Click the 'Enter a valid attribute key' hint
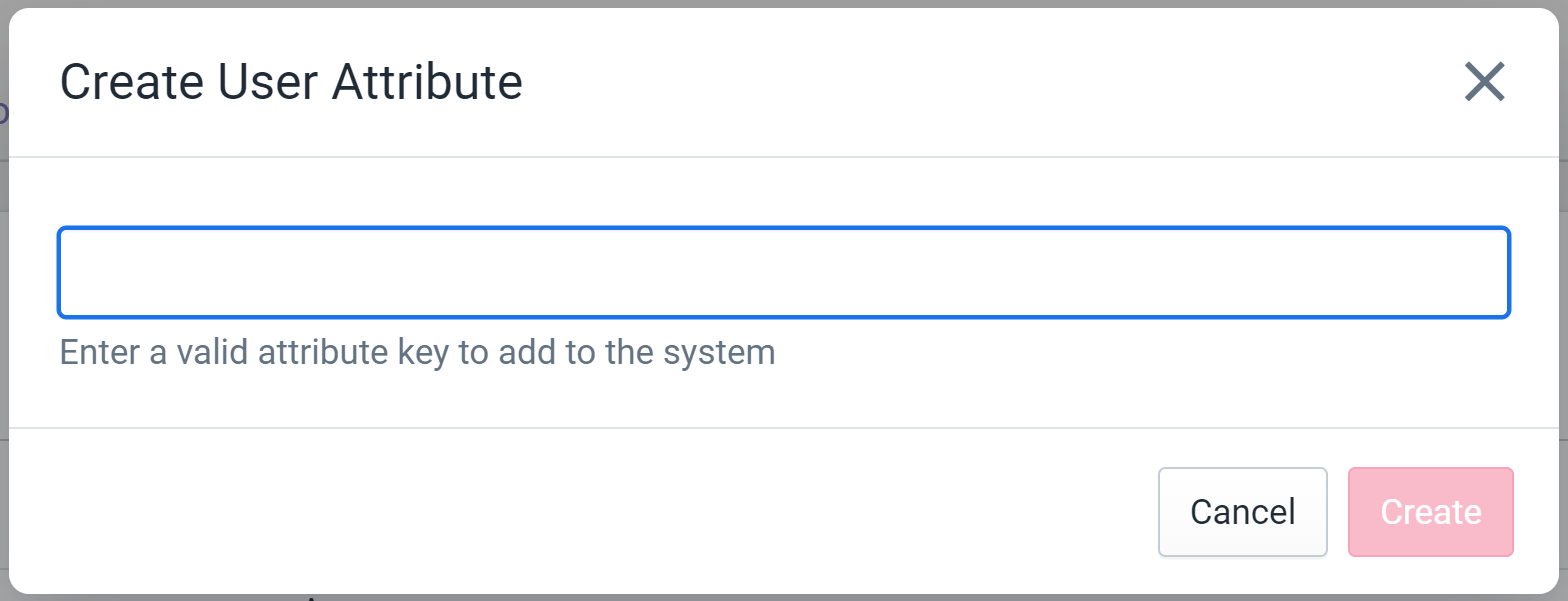1568x601 pixels. (418, 353)
